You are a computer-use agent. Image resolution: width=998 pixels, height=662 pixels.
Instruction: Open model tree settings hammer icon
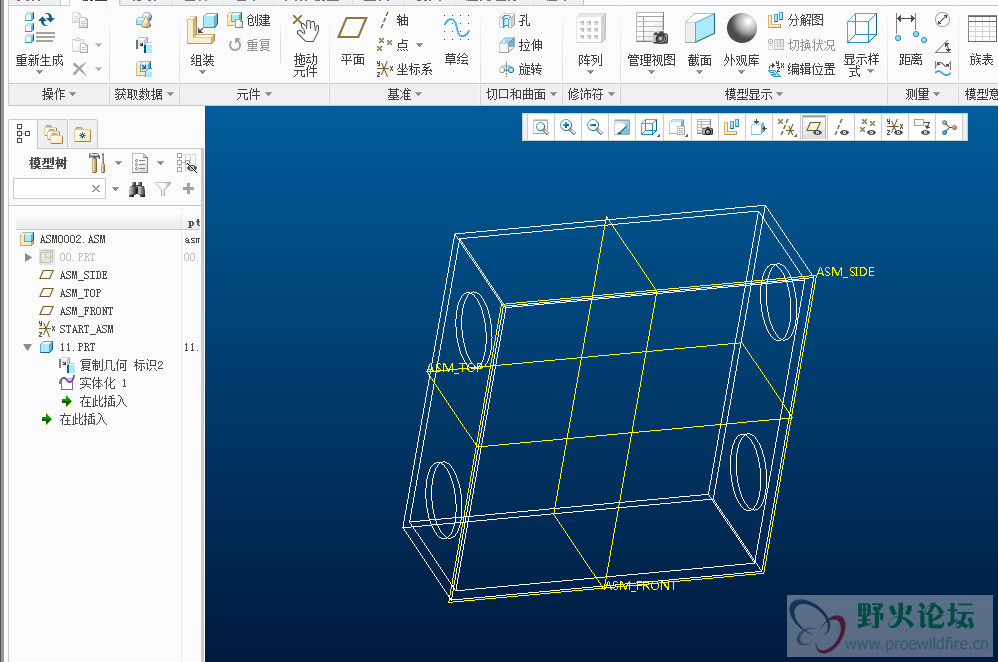97,163
